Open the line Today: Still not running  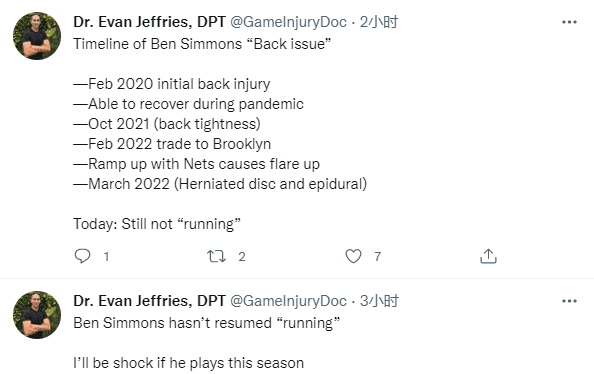[157, 224]
